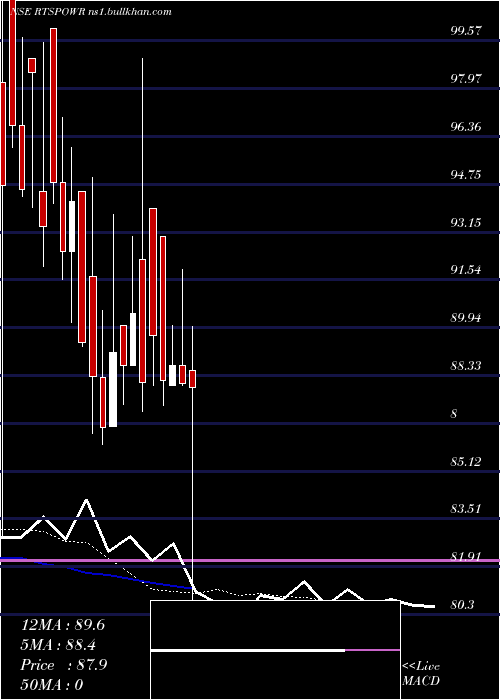The height and width of the screenshot is (700, 500).
Task: Click the 85.12 price axis label
Action: pos(467,461)
